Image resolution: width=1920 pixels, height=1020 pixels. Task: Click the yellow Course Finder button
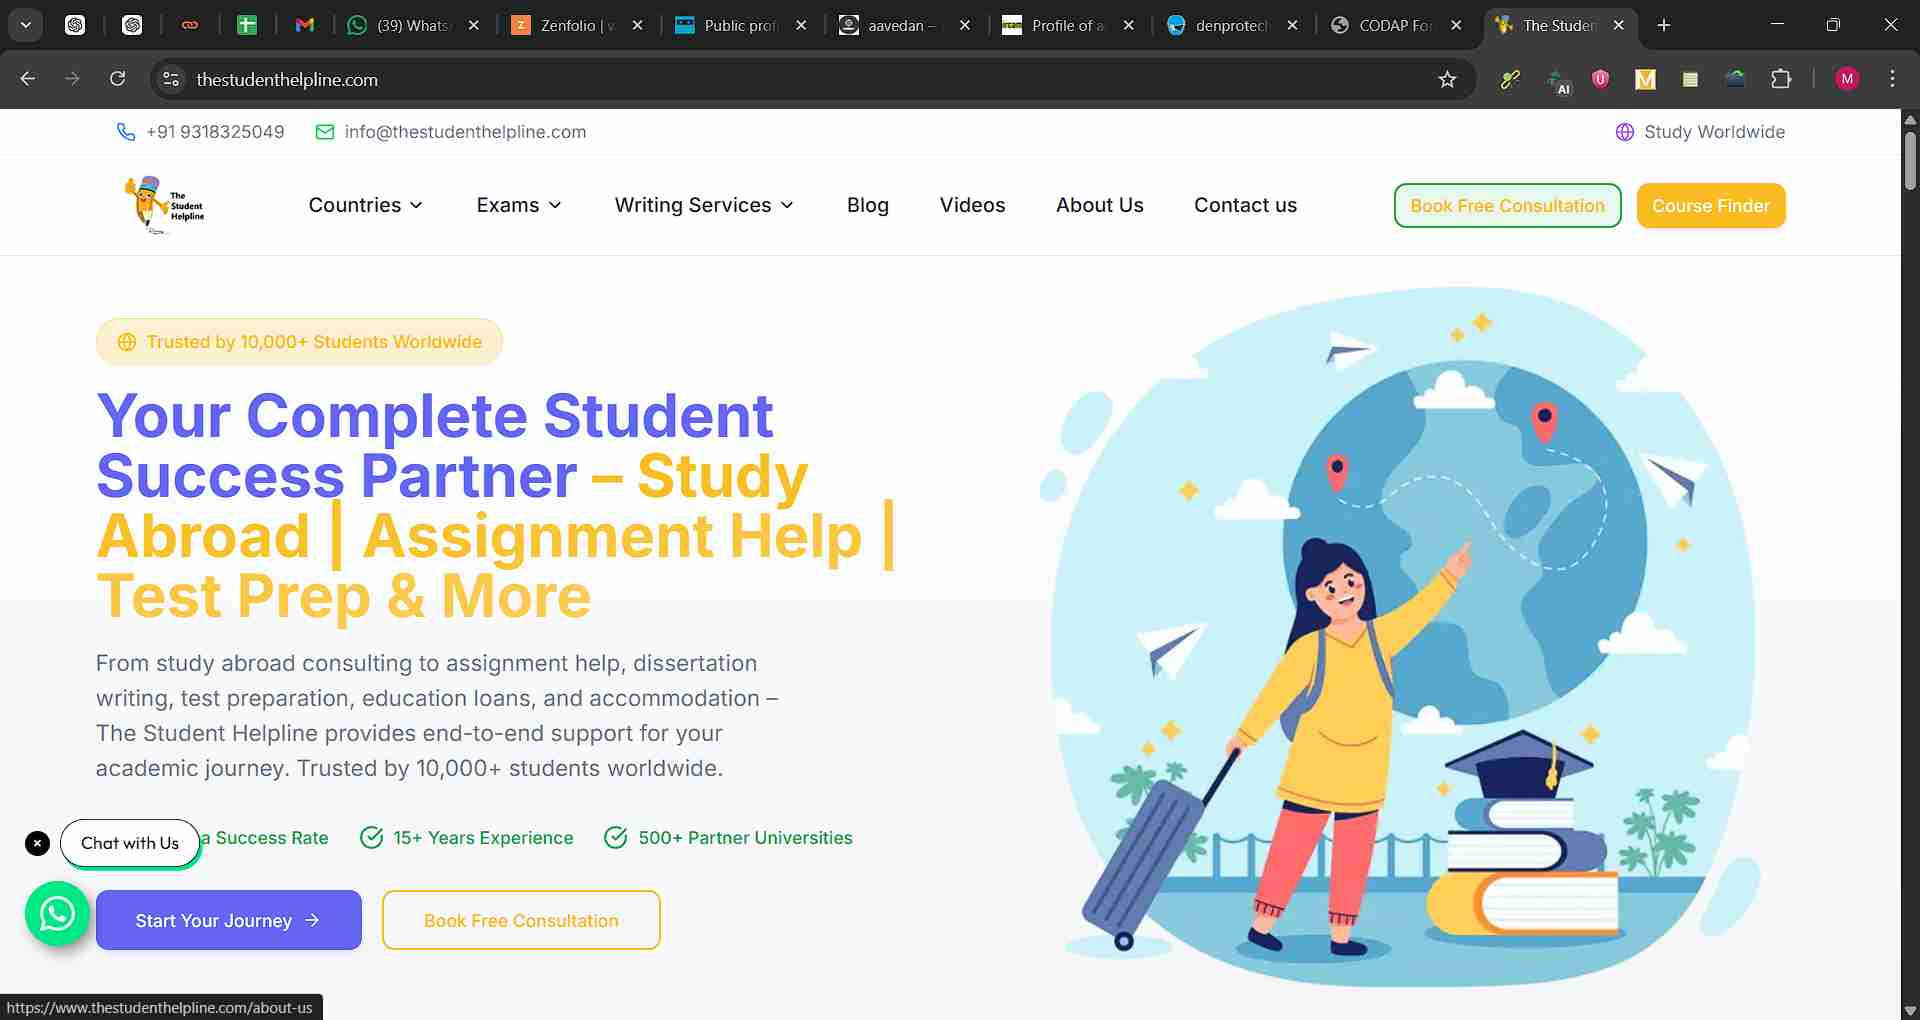coord(1710,206)
